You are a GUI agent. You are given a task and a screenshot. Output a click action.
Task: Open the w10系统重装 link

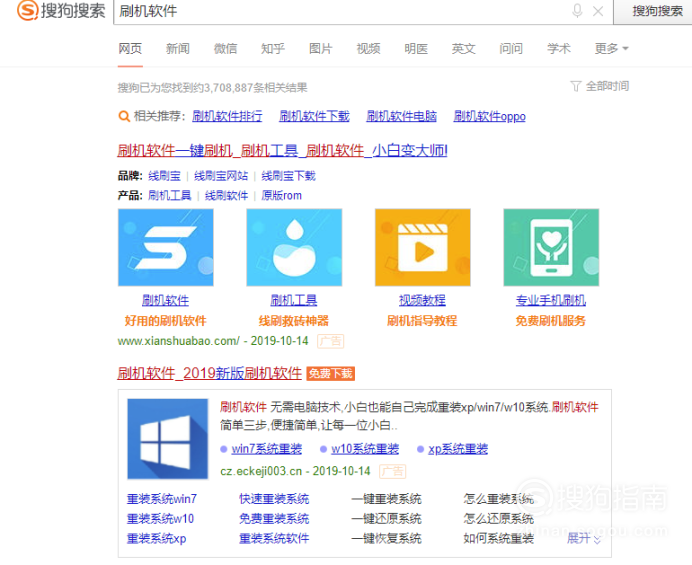[x=365, y=449]
